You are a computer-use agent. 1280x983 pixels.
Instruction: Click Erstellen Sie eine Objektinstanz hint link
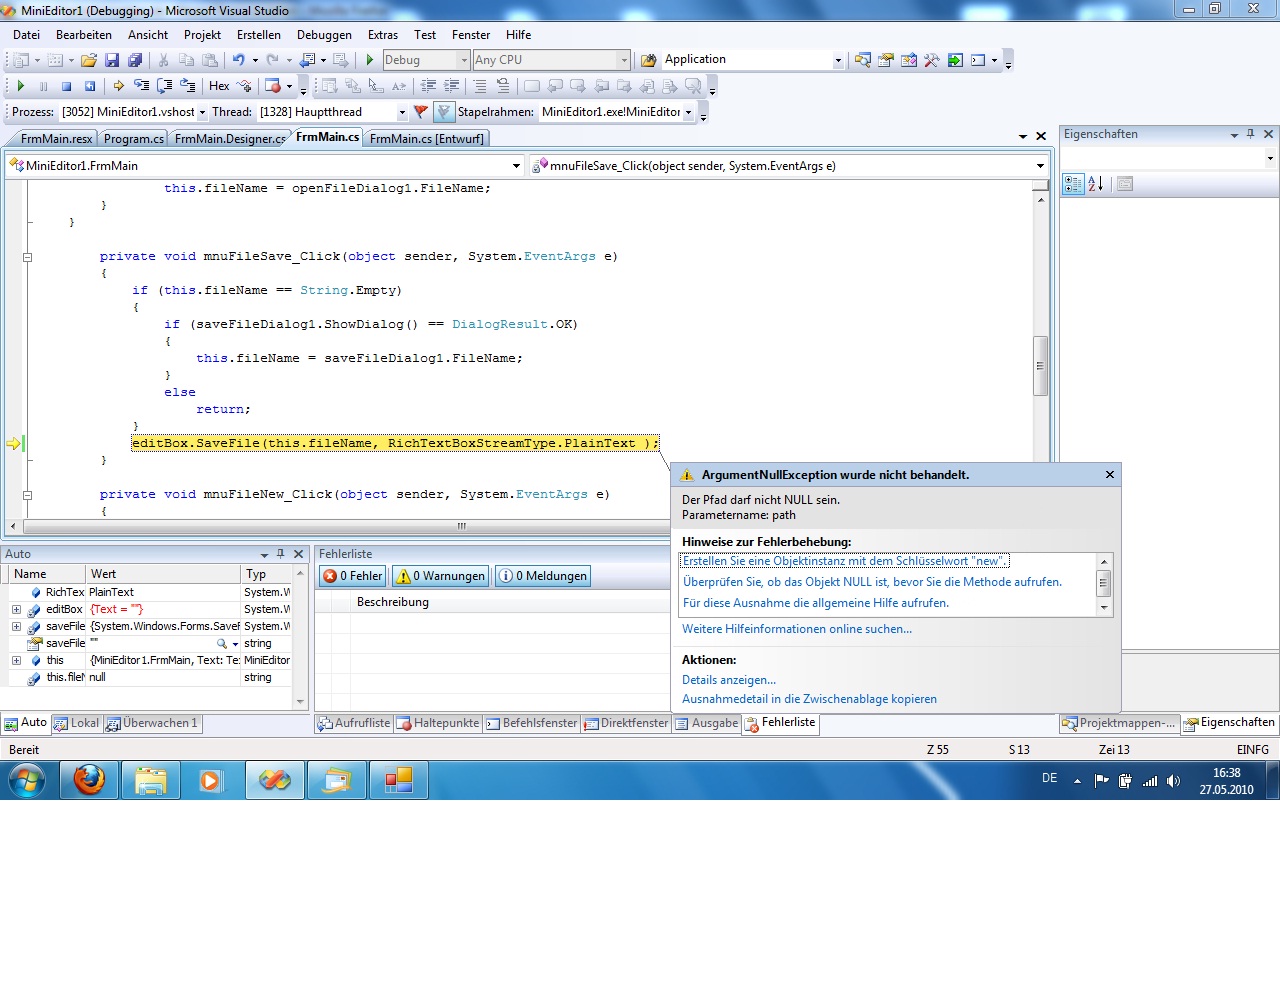coord(845,561)
